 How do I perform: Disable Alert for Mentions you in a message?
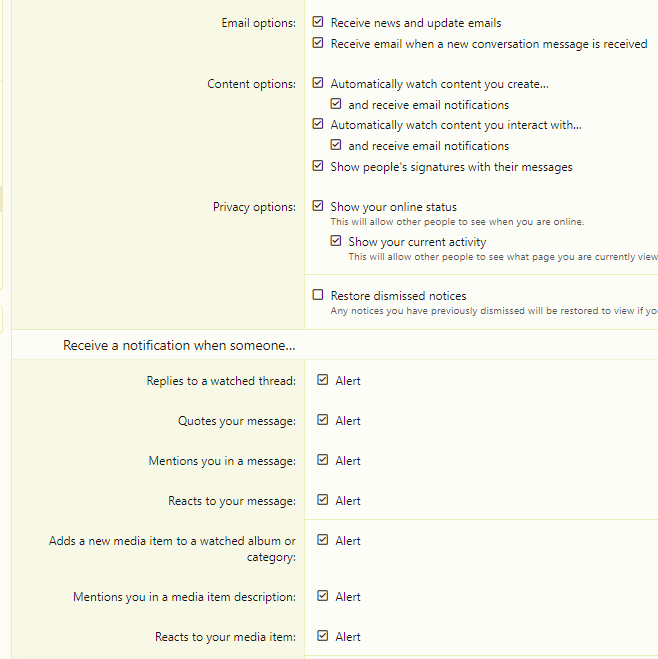[x=322, y=460]
